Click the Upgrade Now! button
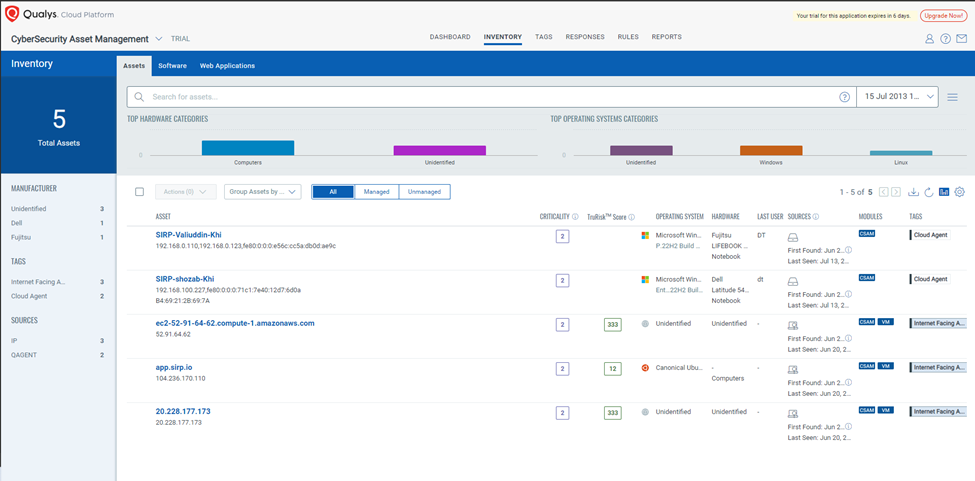Image resolution: width=975 pixels, height=481 pixels. pos(943,15)
